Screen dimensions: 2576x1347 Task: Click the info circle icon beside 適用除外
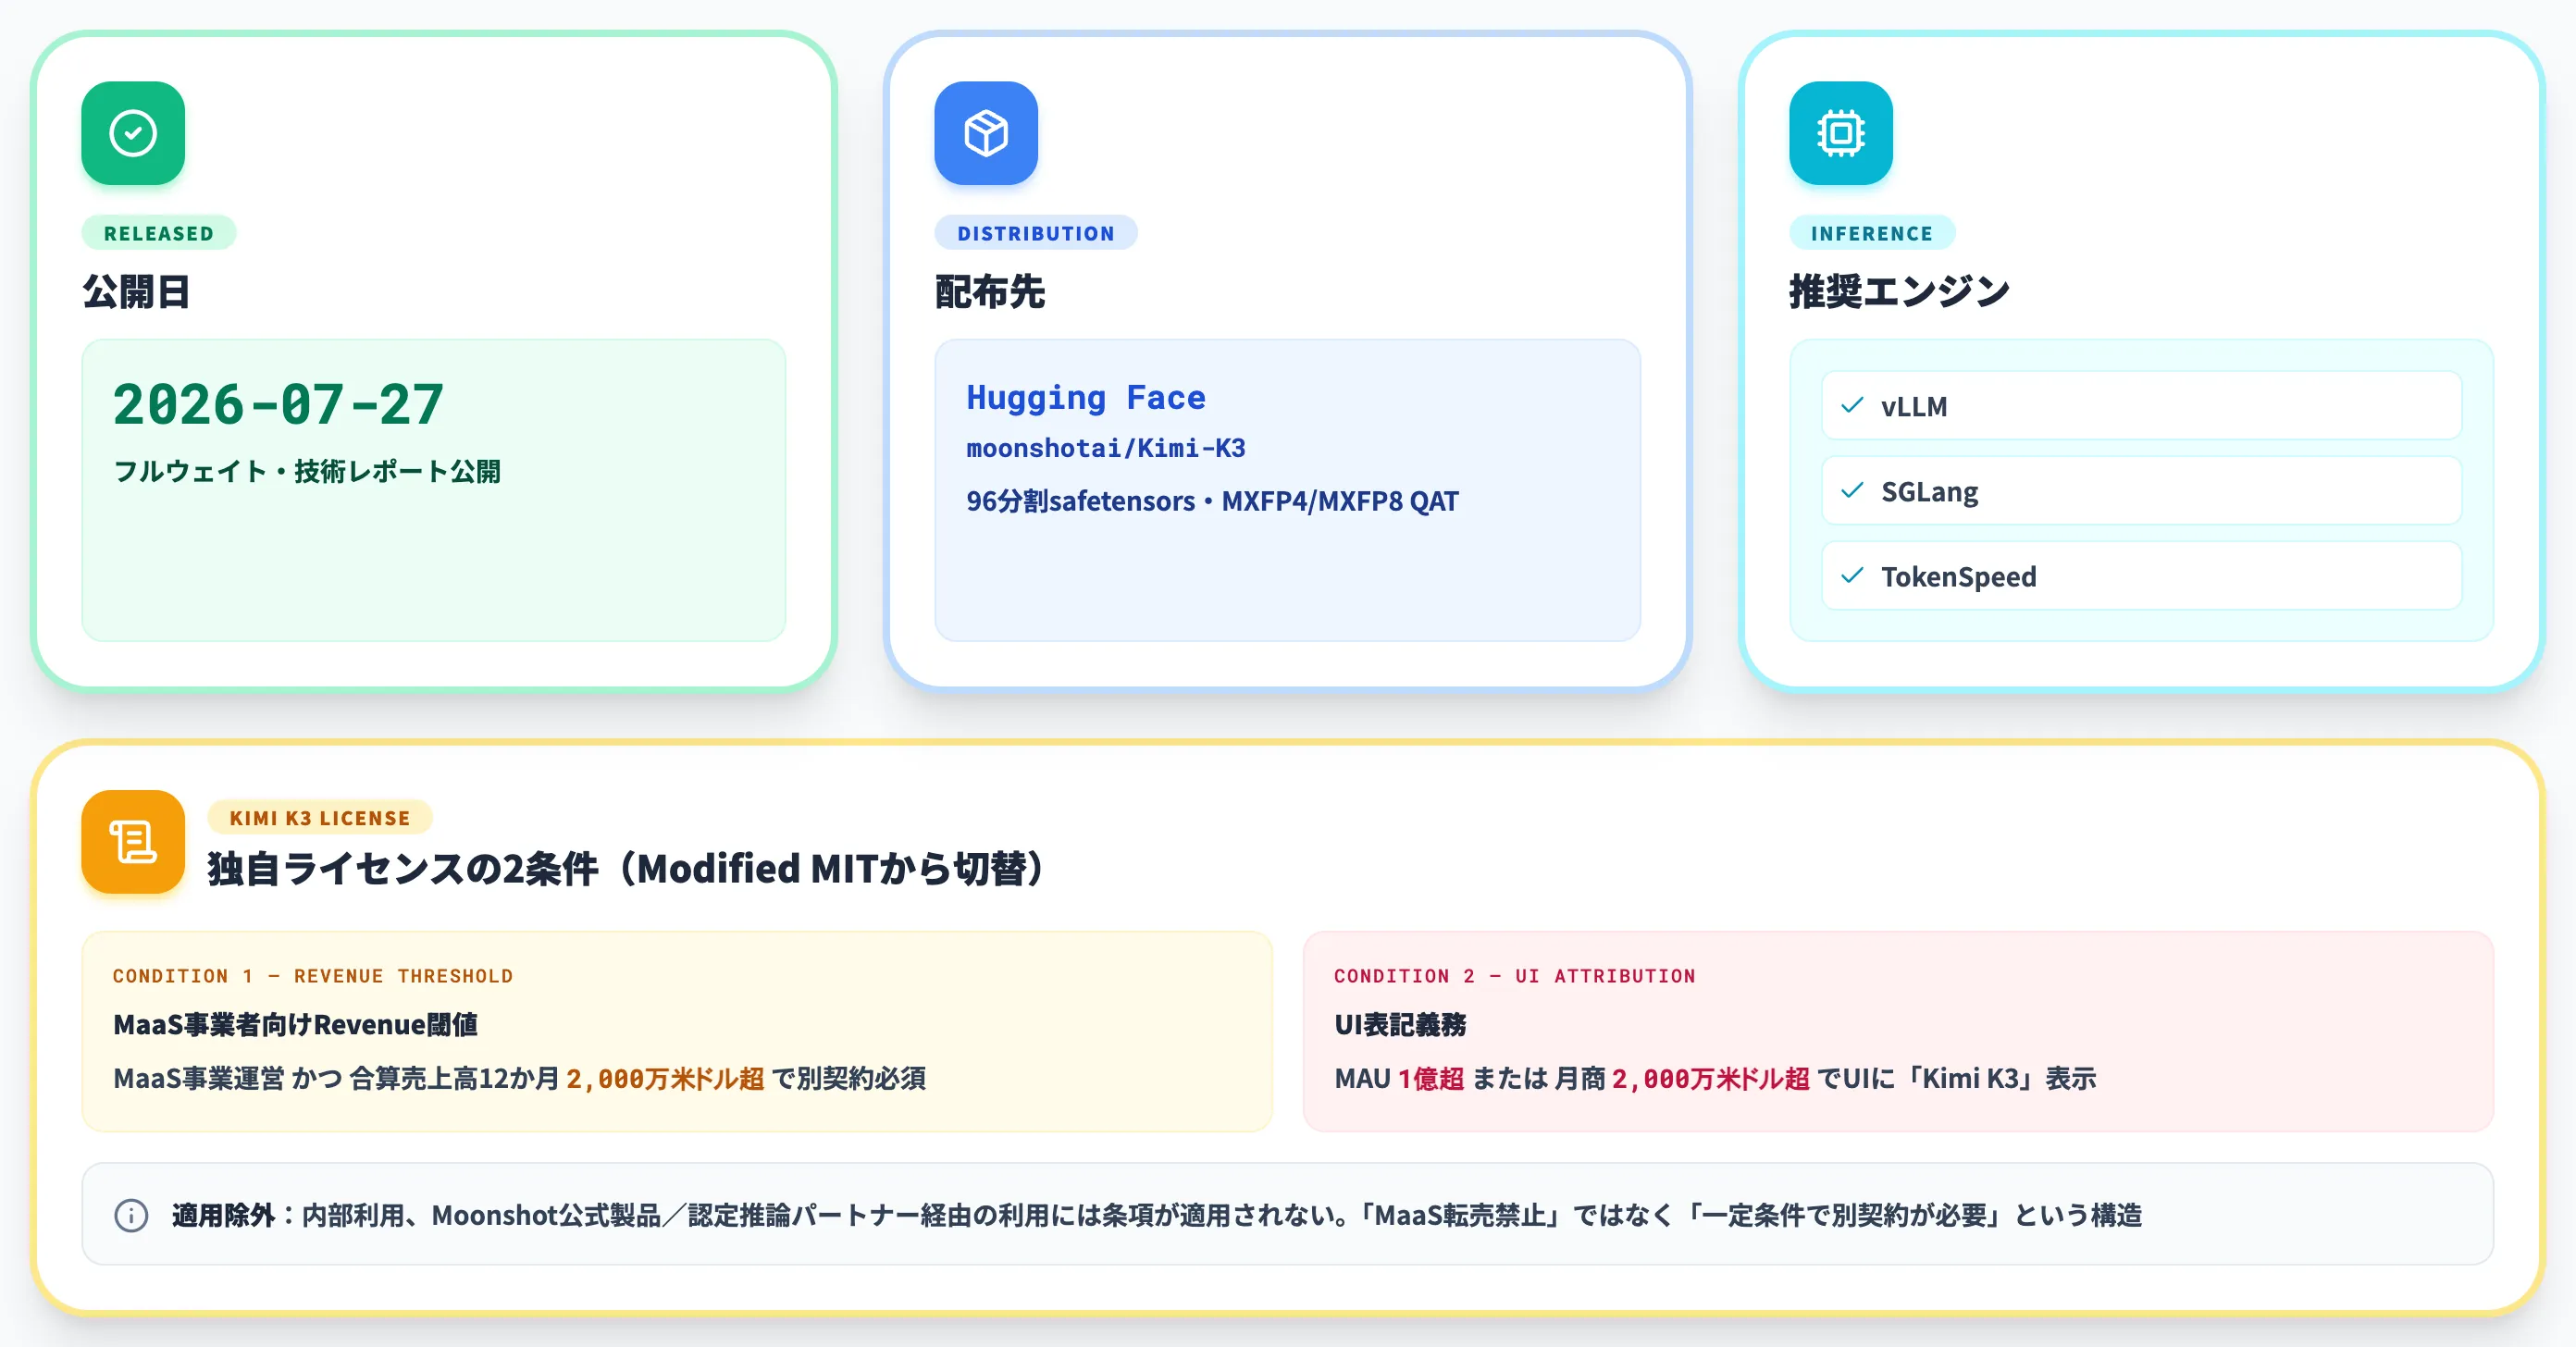131,1215
